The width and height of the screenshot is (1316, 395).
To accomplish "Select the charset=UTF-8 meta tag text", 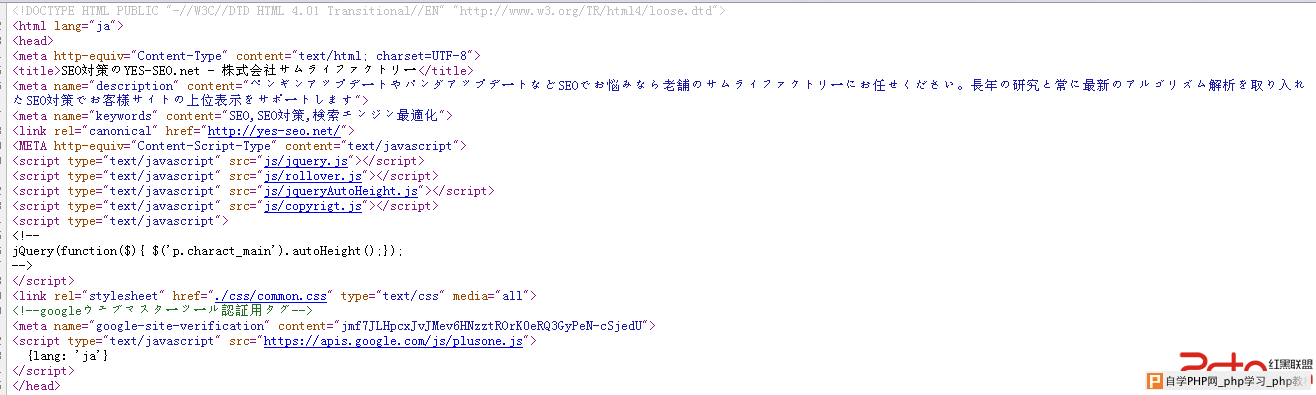I will coord(247,56).
